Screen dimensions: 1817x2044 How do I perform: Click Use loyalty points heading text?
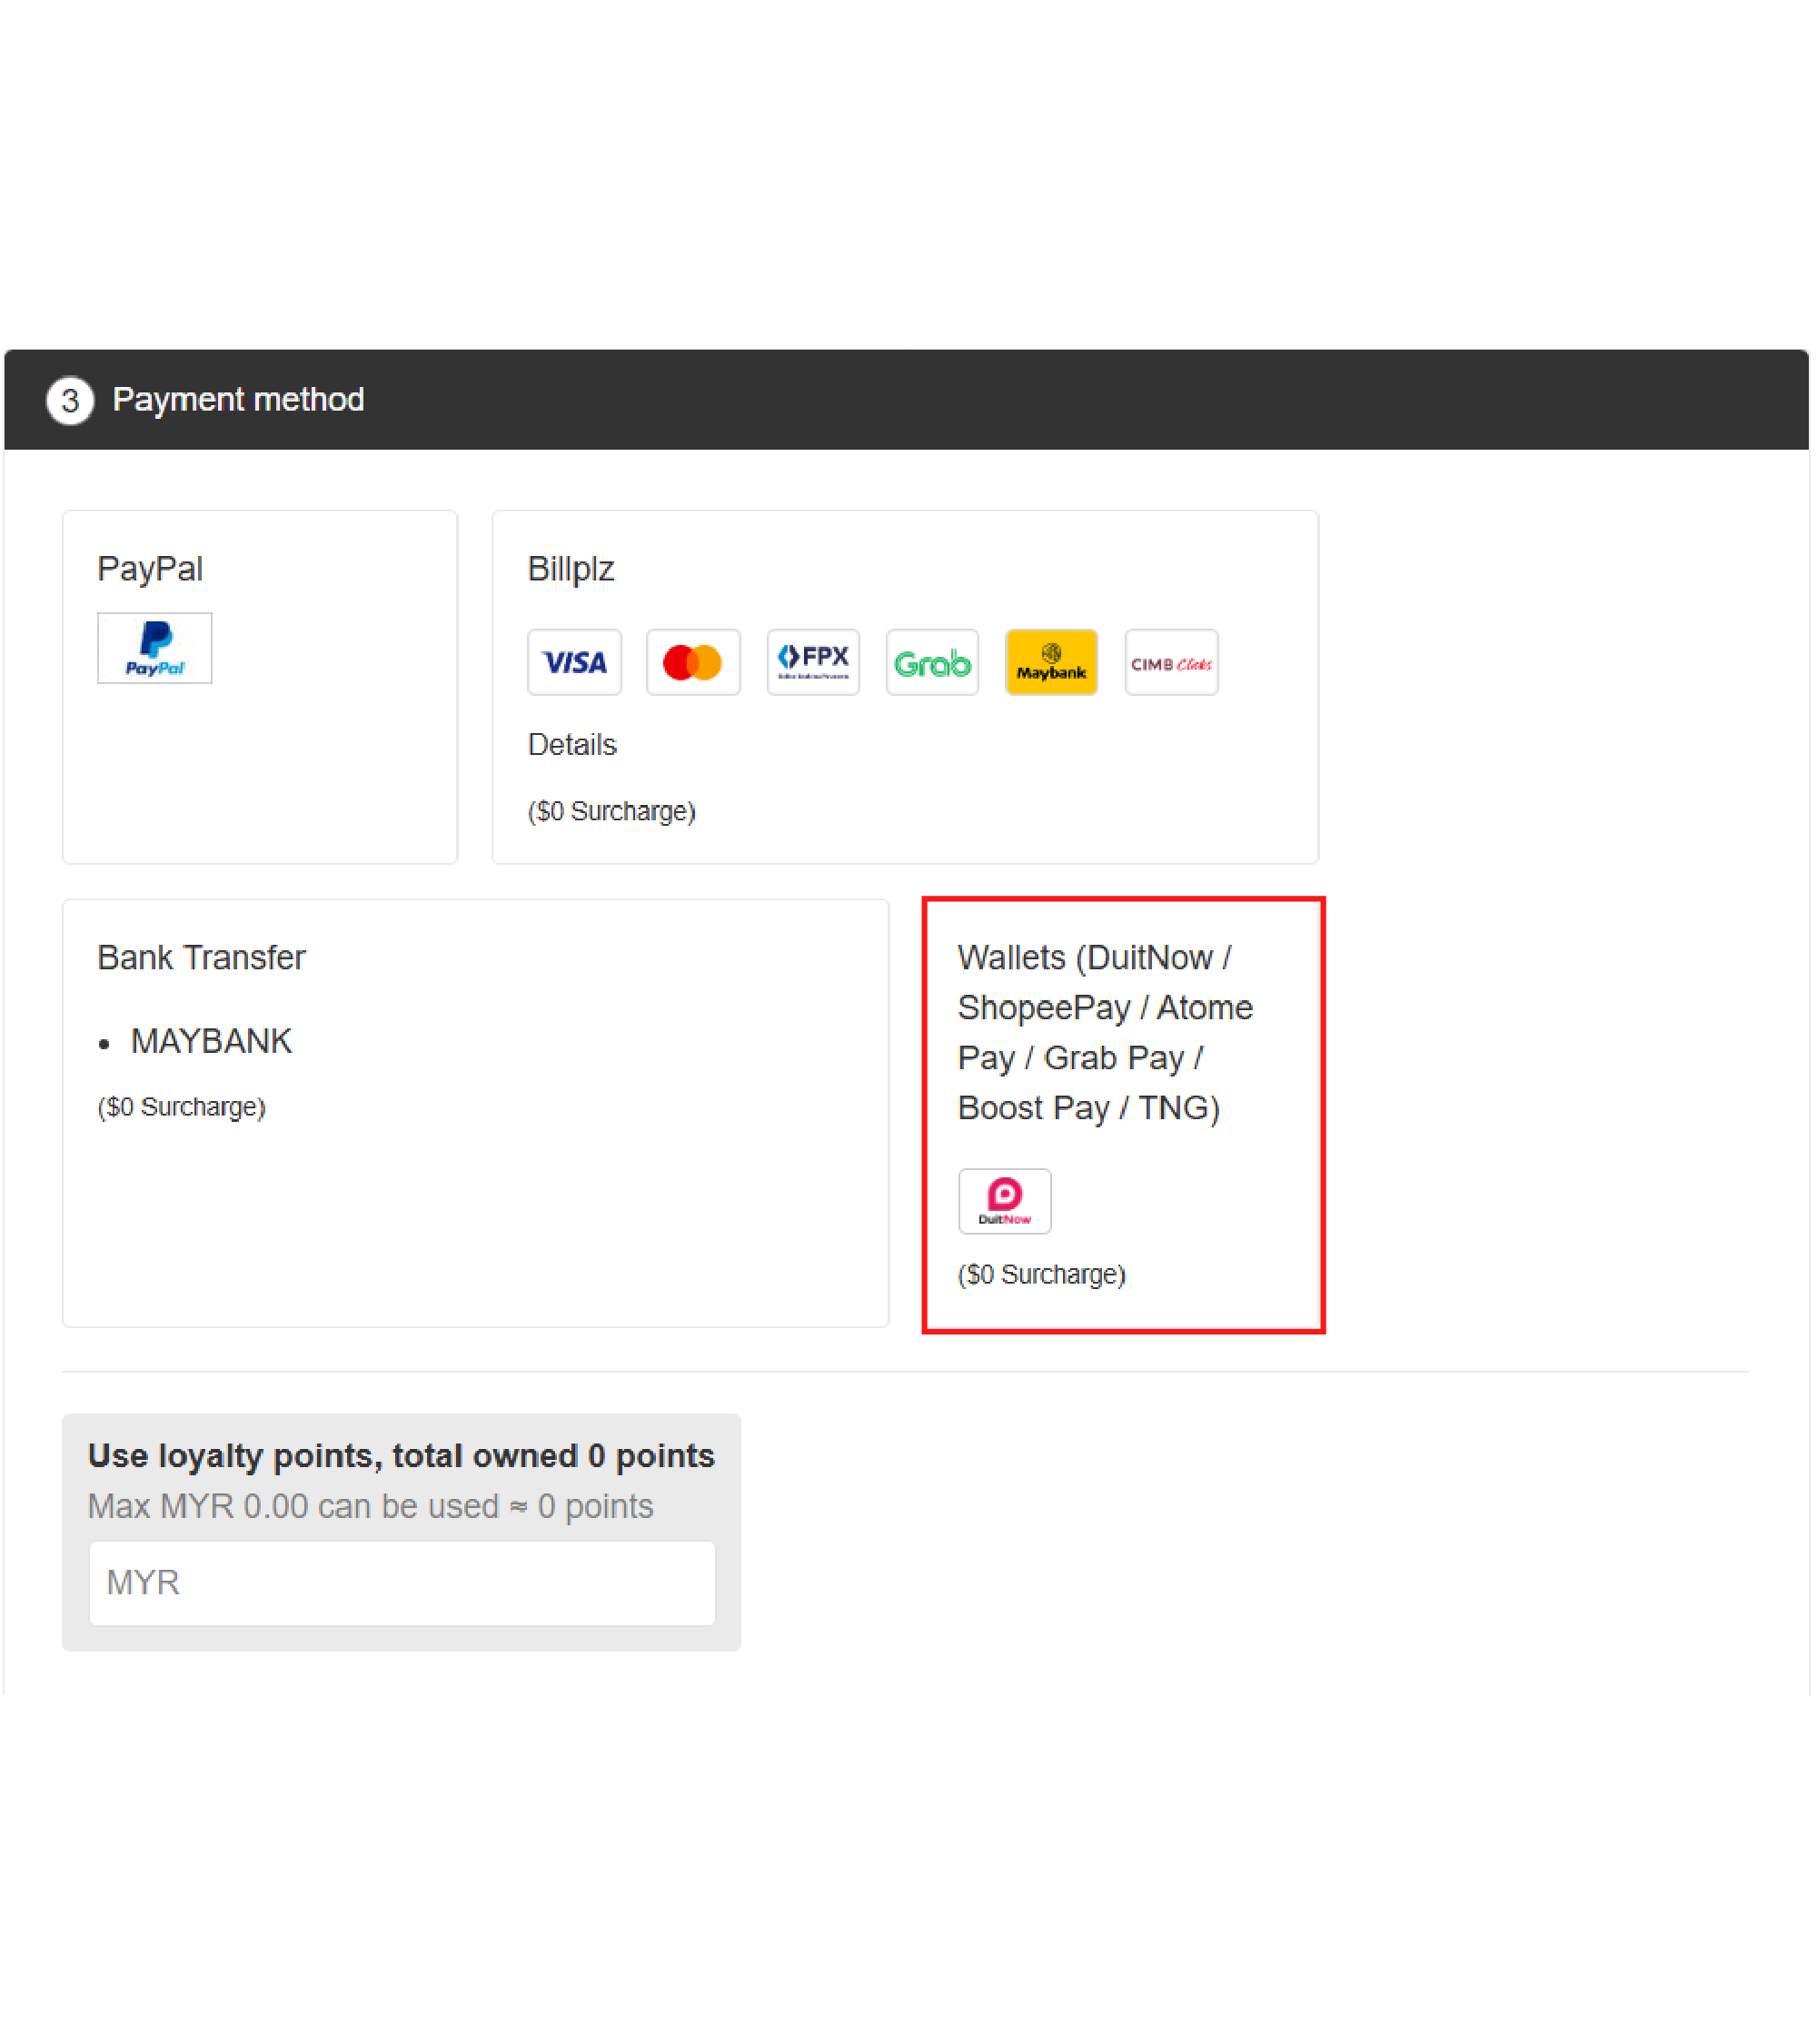tap(401, 1456)
